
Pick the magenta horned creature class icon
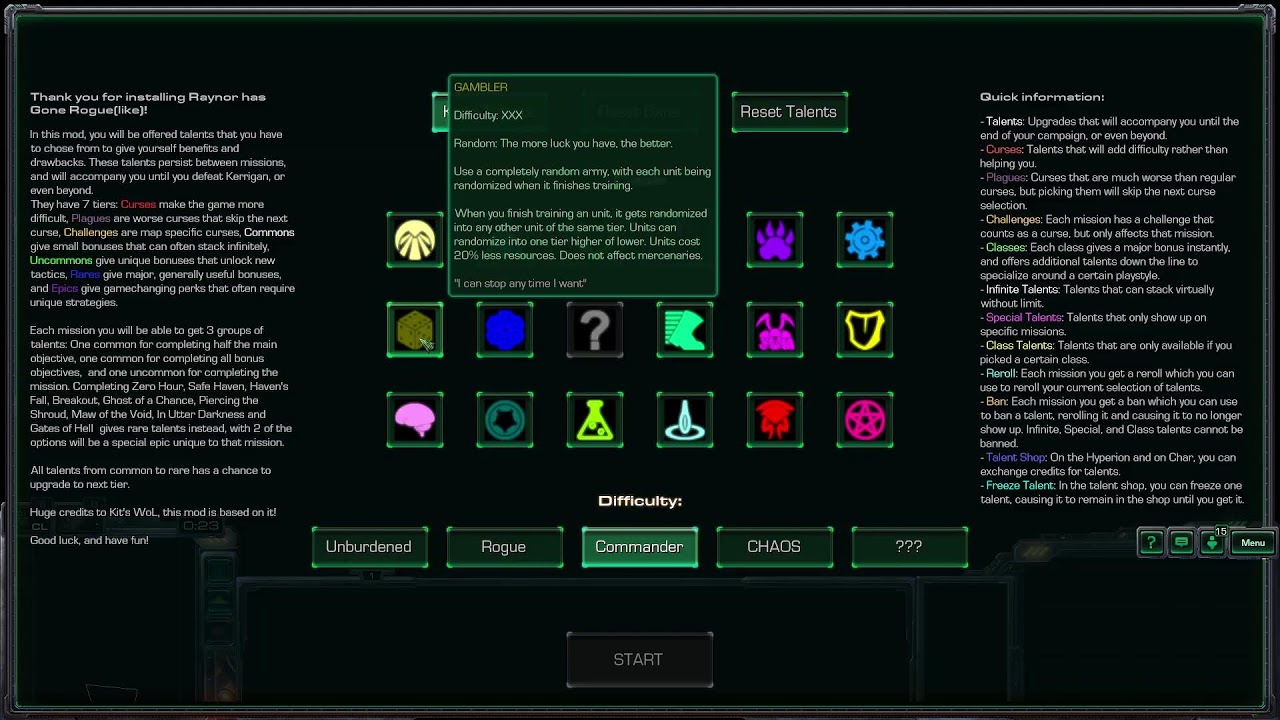click(x=775, y=330)
